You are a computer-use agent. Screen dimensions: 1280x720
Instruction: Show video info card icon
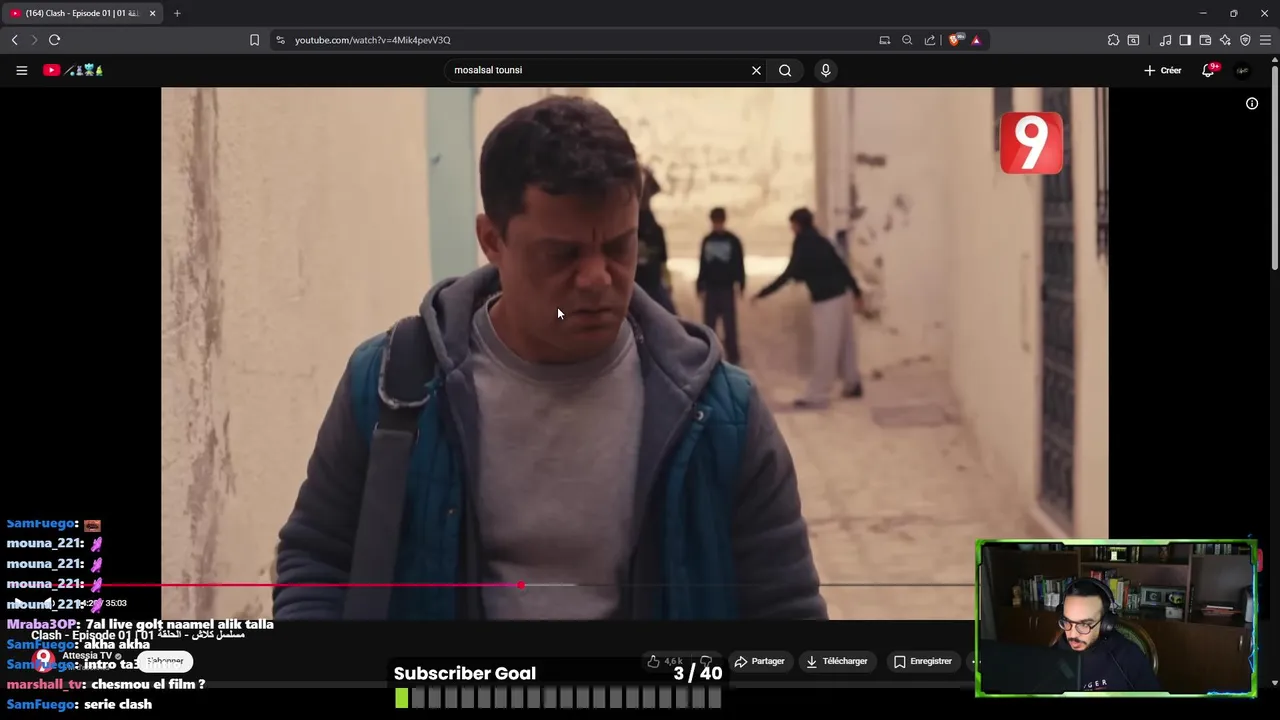pos(1251,103)
